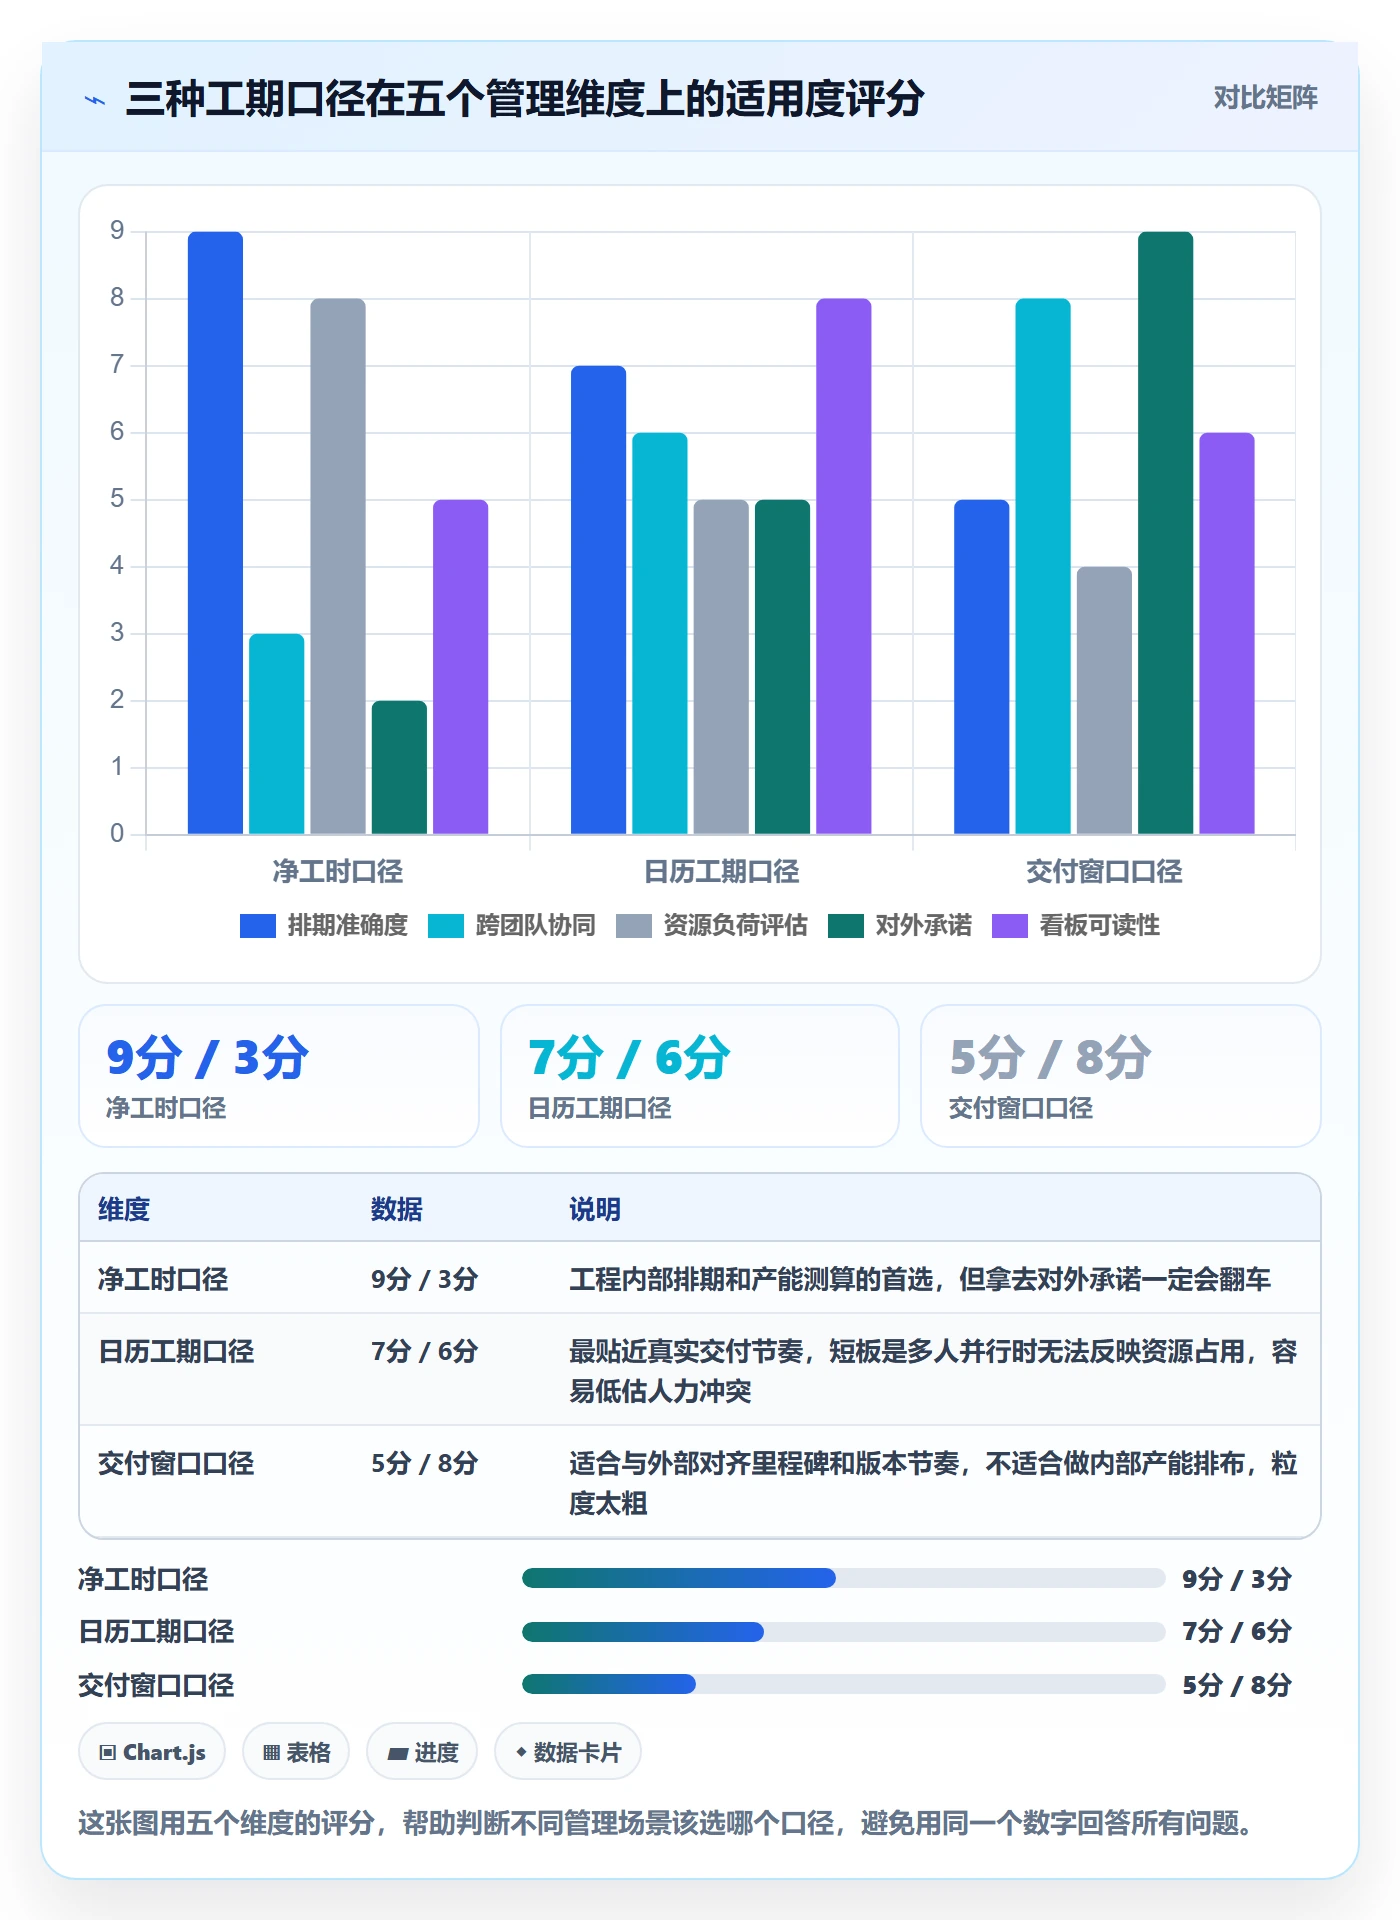Click the 交付窗口口径 x-axis label under chart
Image resolution: width=1400 pixels, height=1920 pixels.
1104,872
